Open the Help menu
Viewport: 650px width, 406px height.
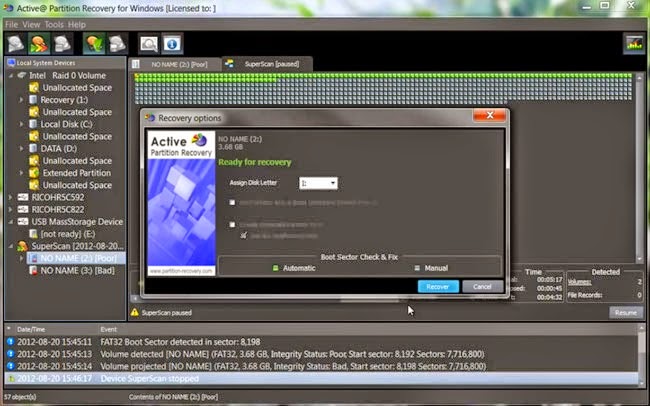[x=77, y=25]
